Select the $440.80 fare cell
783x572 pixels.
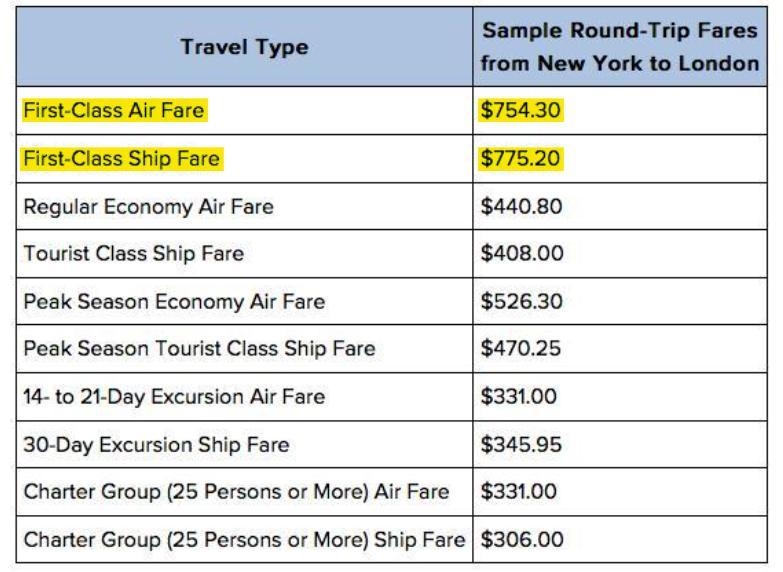[x=620, y=207]
